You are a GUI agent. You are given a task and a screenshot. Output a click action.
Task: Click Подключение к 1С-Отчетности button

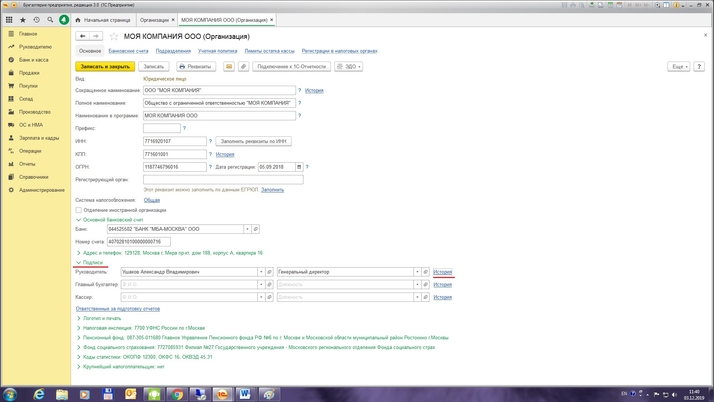pos(291,66)
